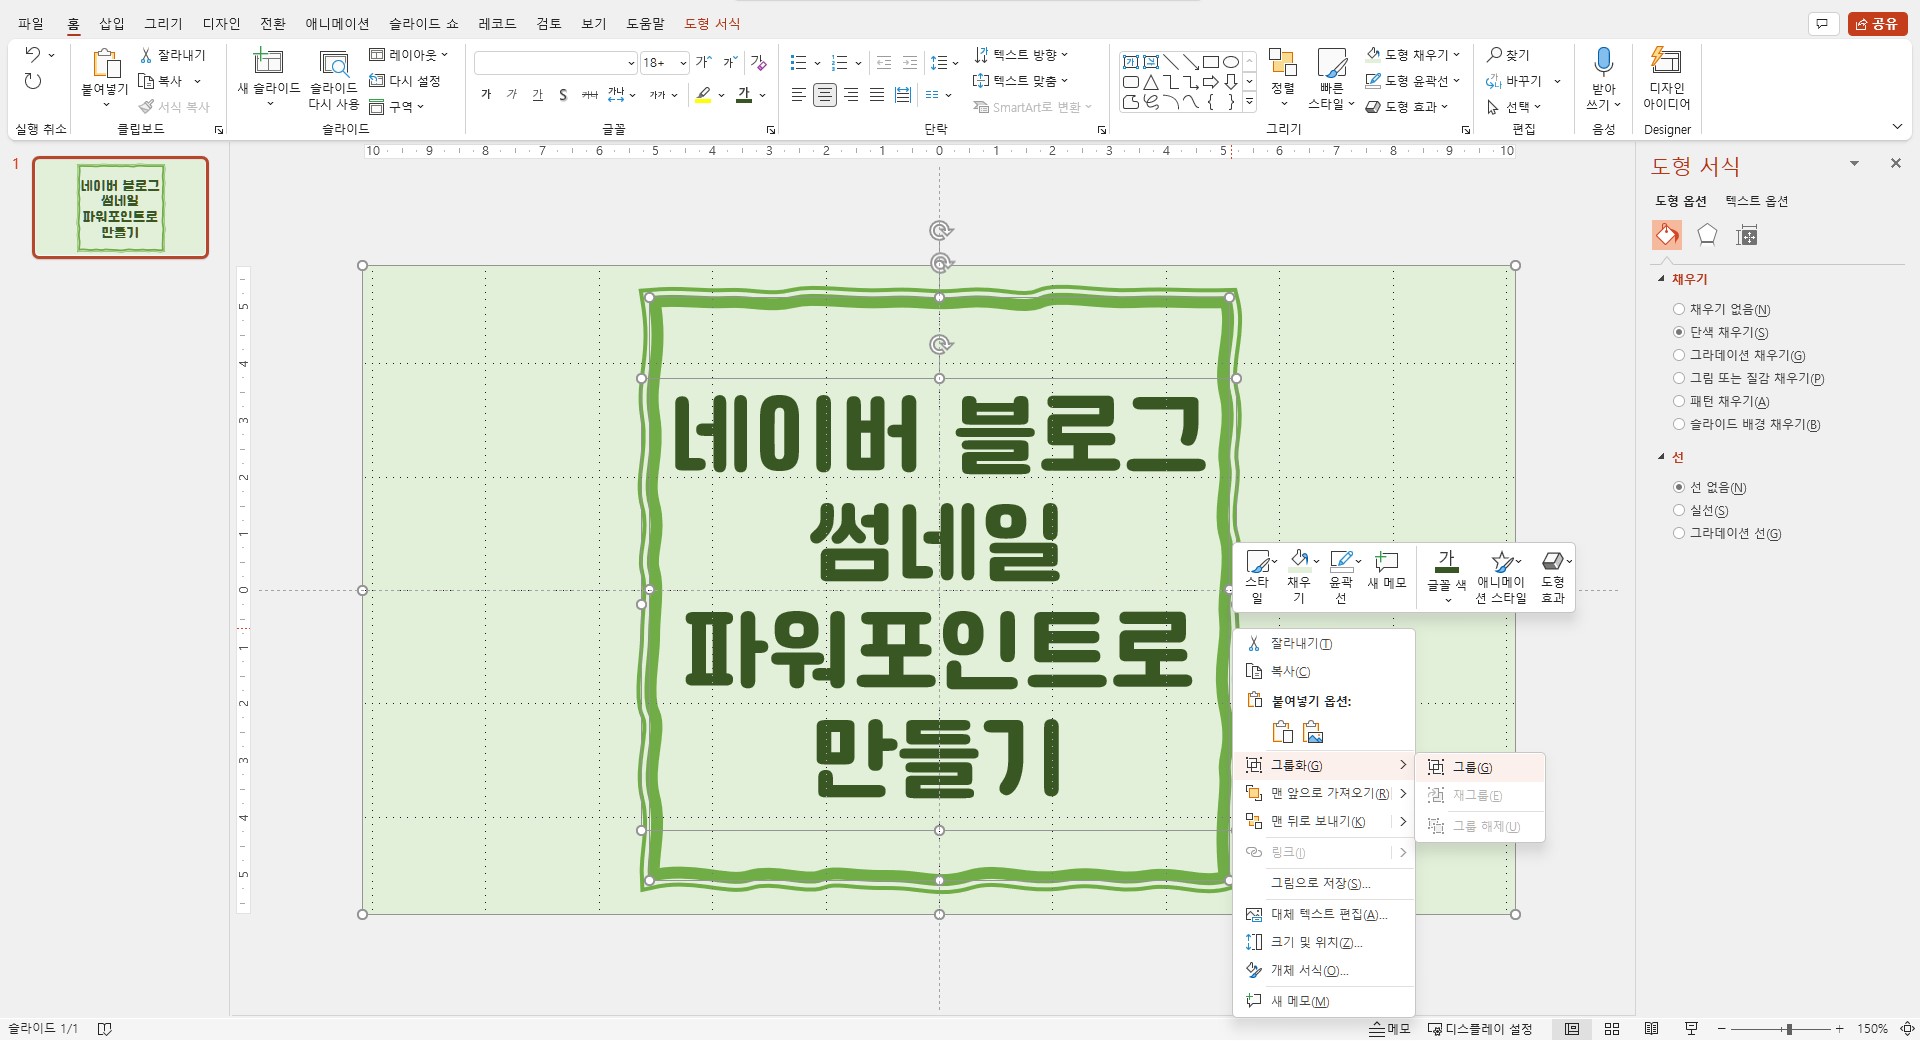The image size is (1920, 1041).
Task: Click the font color underline swatch button
Action: pos(743,95)
